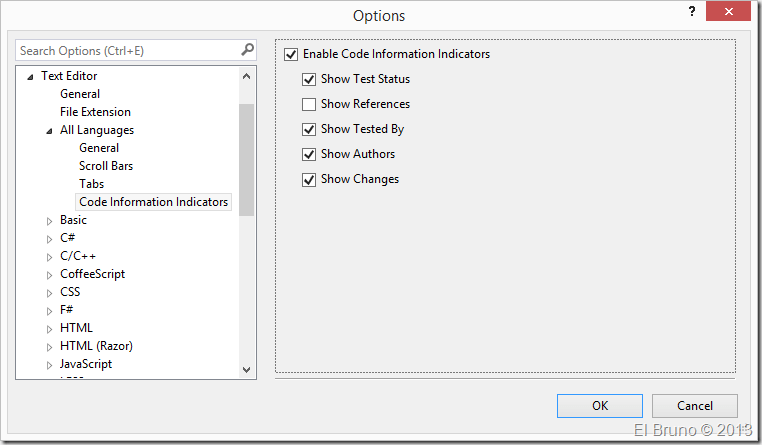Expand the HTML (Razor) node
Image resolution: width=762 pixels, height=445 pixels.
point(49,346)
